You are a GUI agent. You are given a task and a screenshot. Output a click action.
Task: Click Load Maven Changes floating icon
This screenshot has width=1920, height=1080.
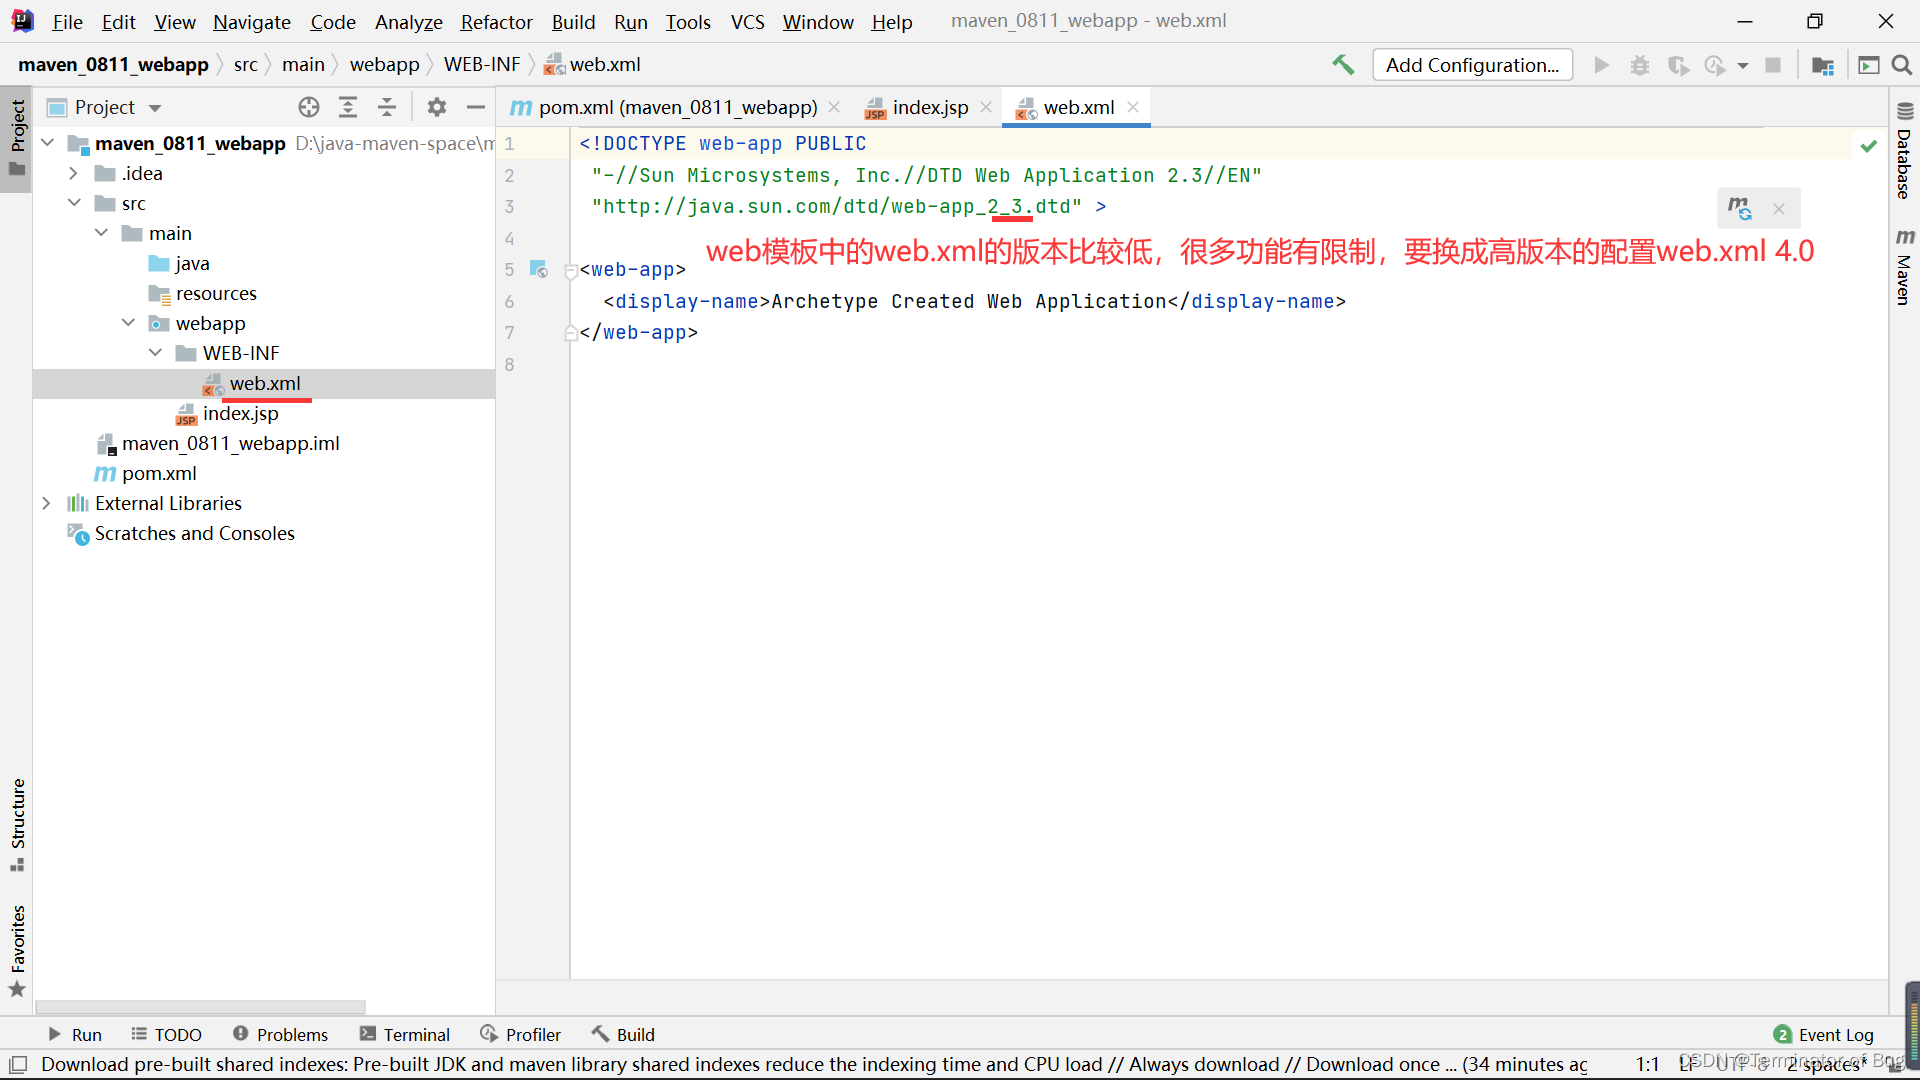tap(1740, 208)
